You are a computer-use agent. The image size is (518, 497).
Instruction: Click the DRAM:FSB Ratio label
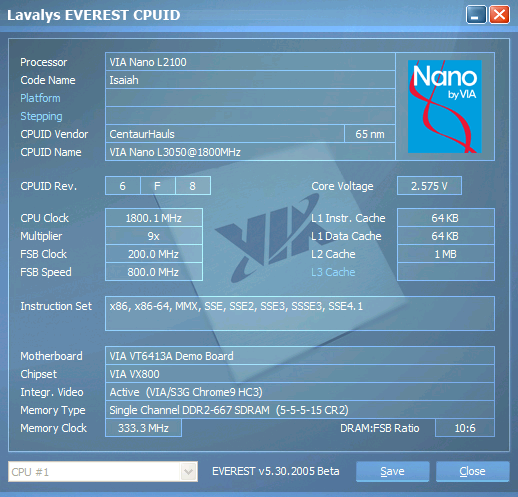coord(380,428)
